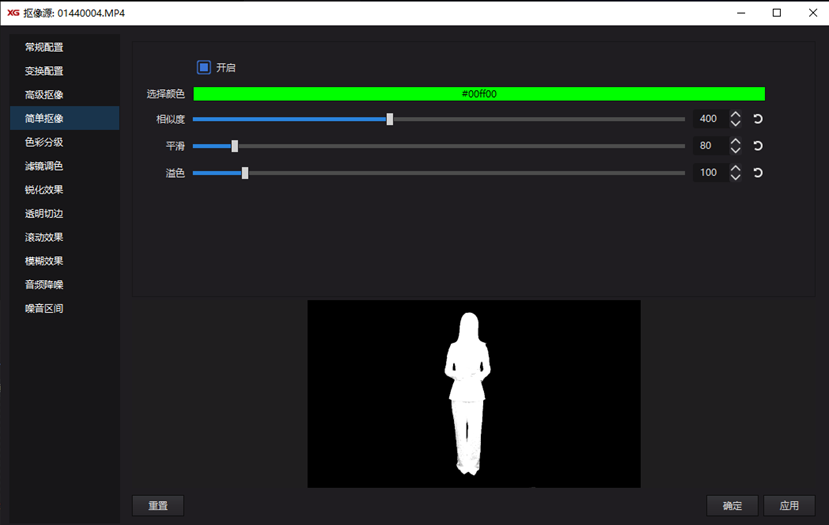
Task: Open the 滚动效果 section
Action: tap(65, 237)
